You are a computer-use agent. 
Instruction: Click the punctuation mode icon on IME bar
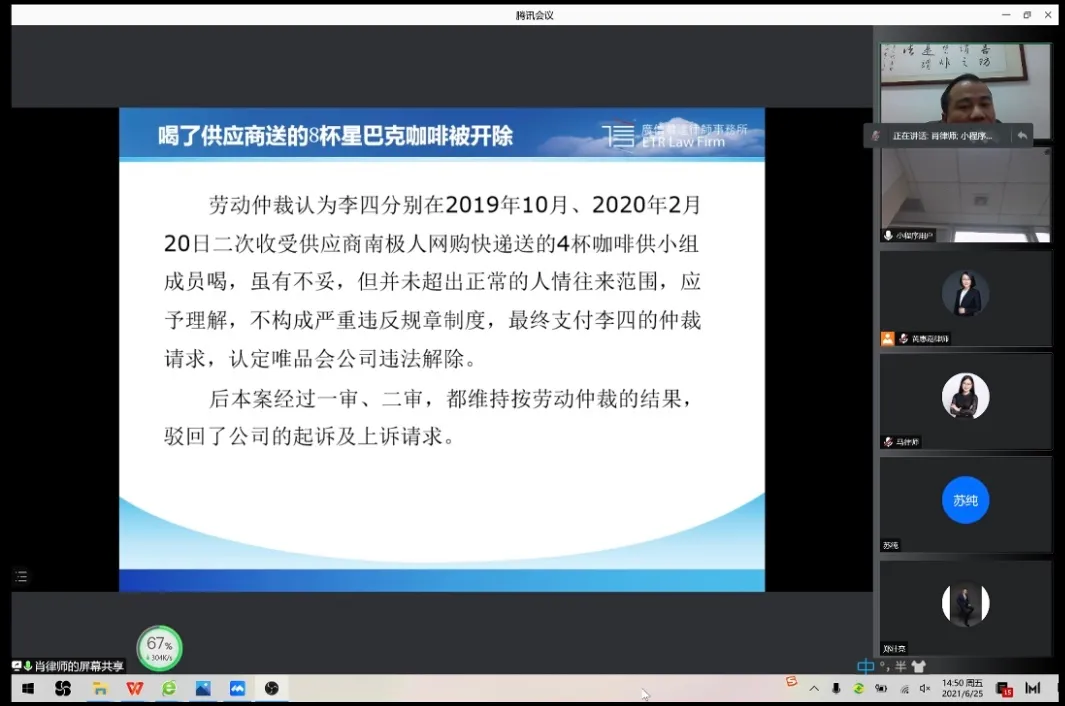(884, 666)
